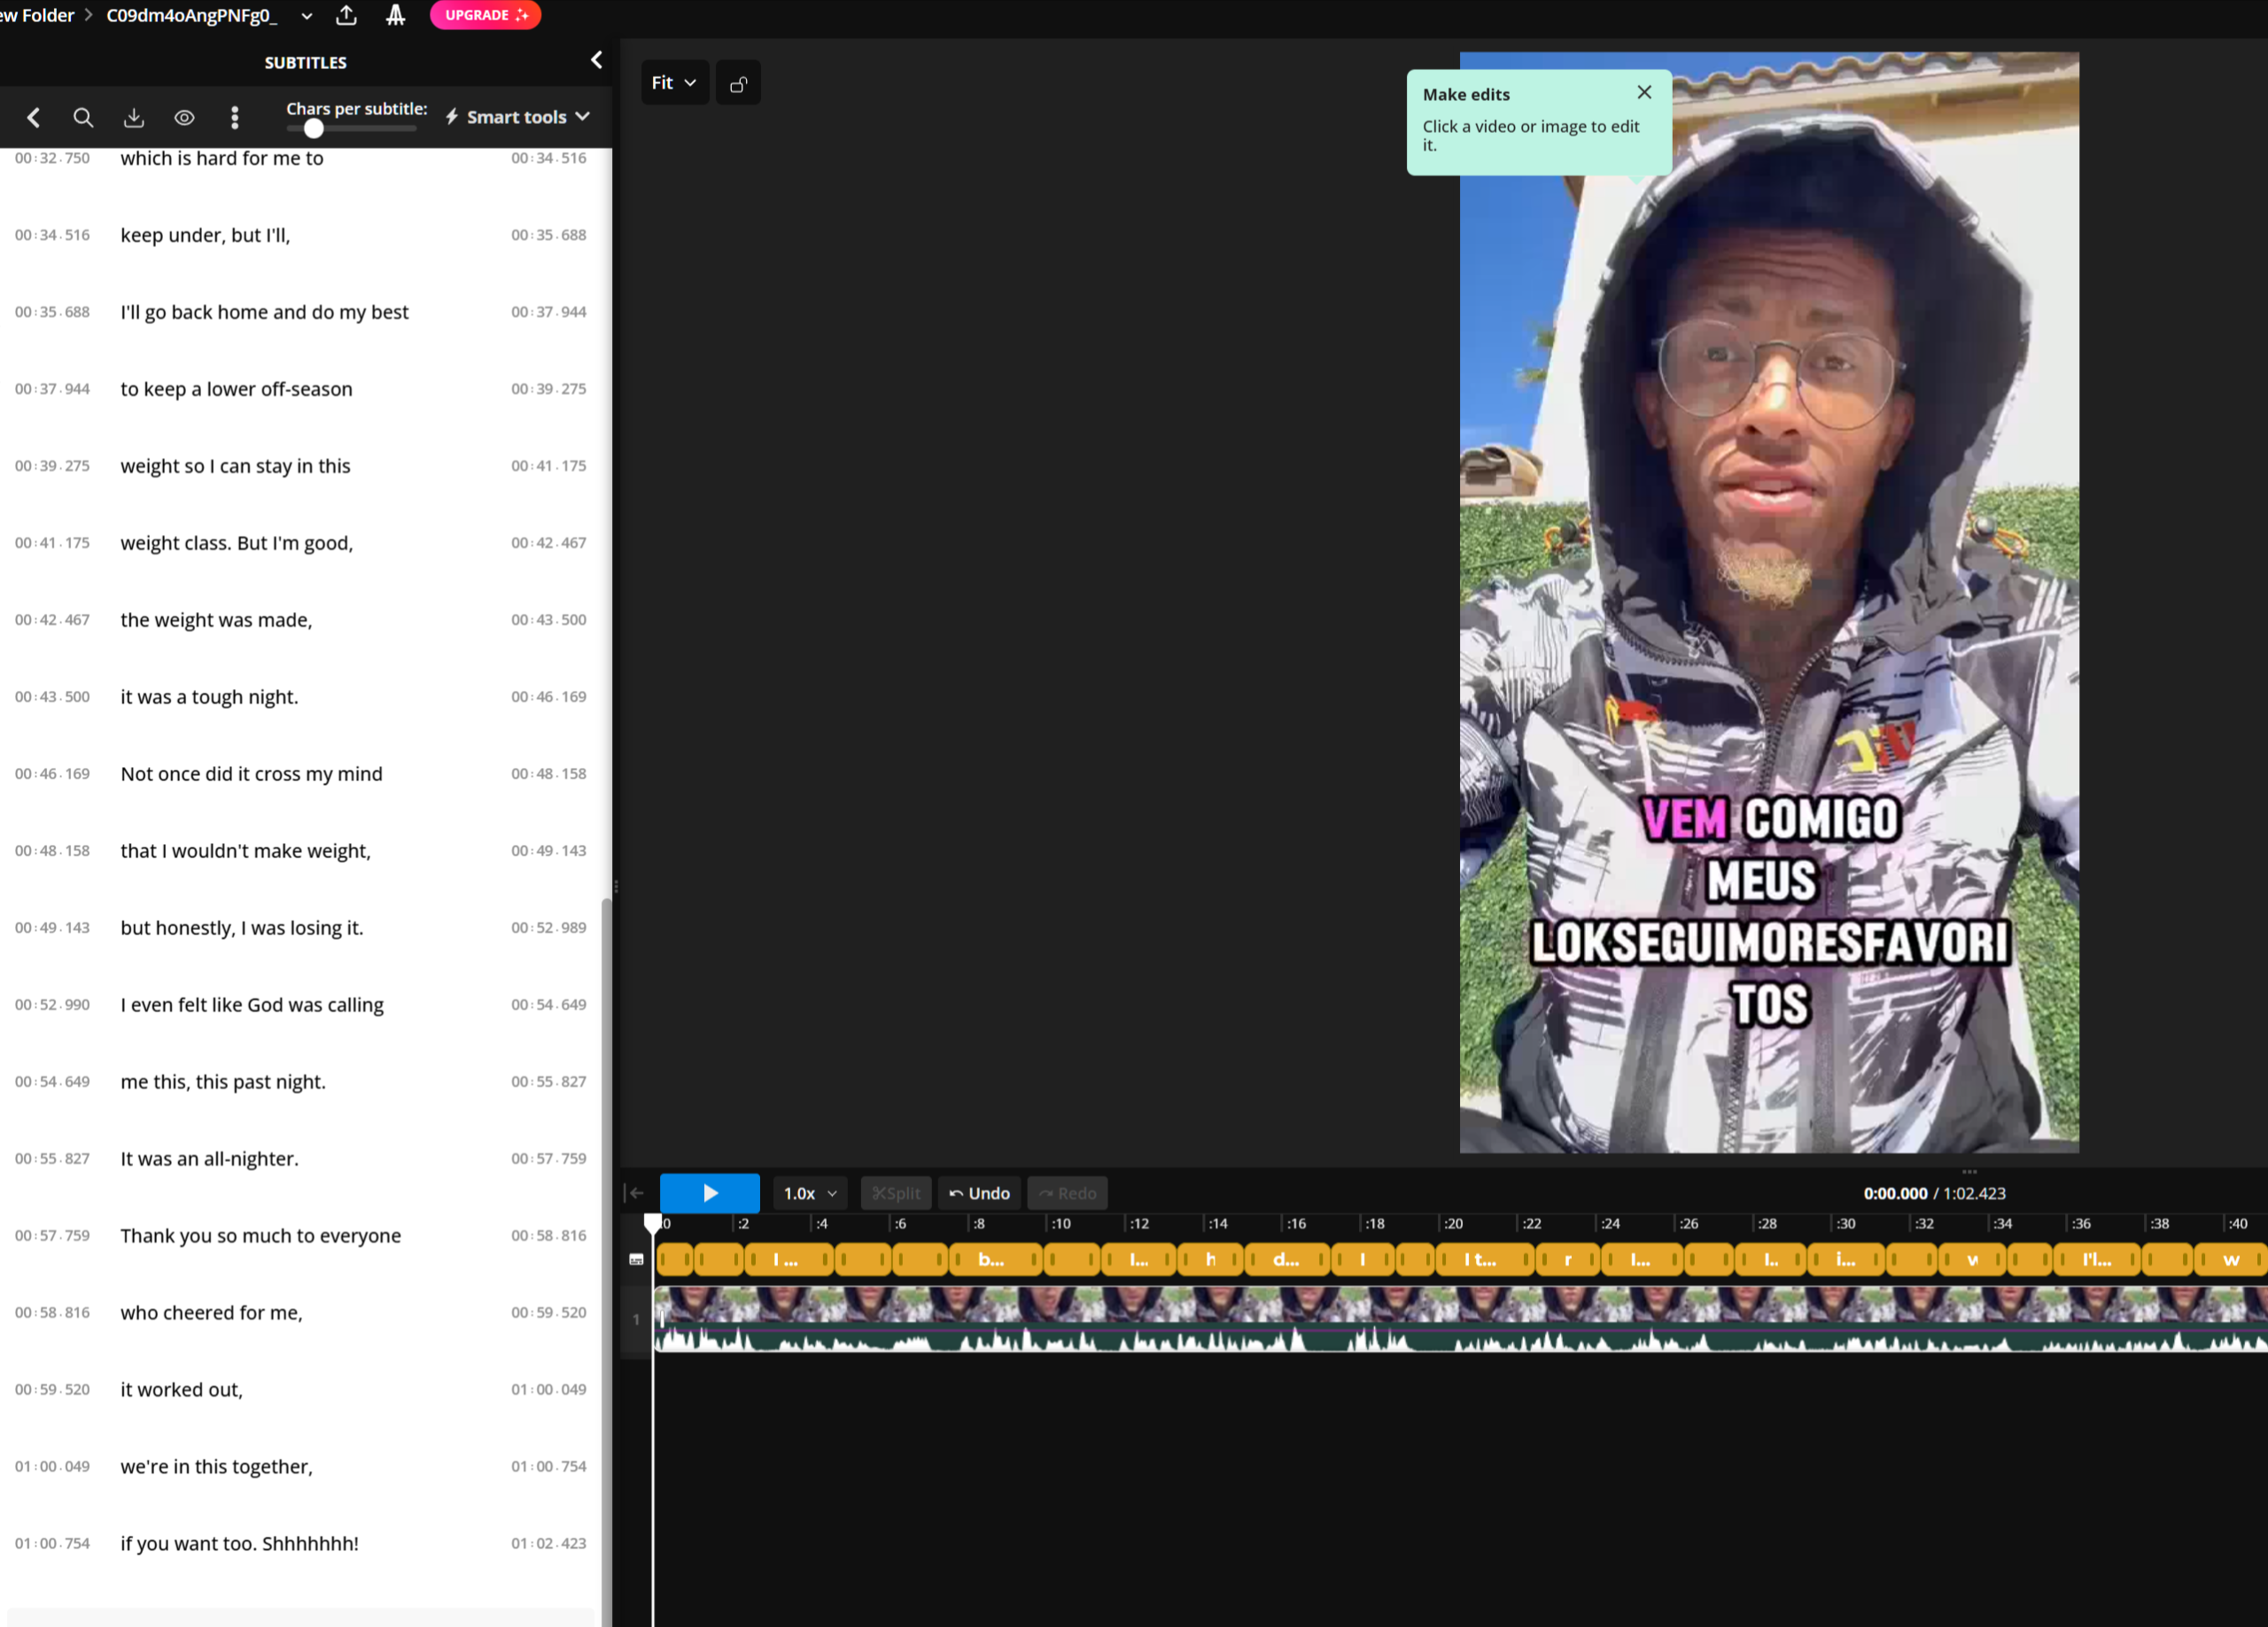Select subtitle line 'it was a tough night.'
Image resolution: width=2268 pixels, height=1627 pixels.
tap(209, 697)
